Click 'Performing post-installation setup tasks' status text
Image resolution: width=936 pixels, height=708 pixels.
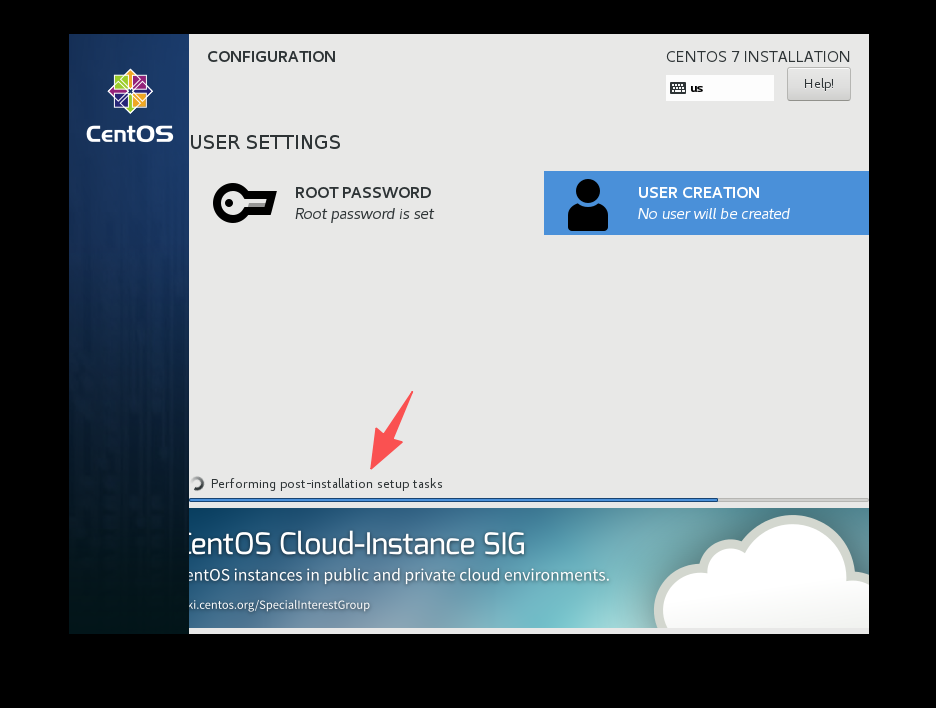327,484
